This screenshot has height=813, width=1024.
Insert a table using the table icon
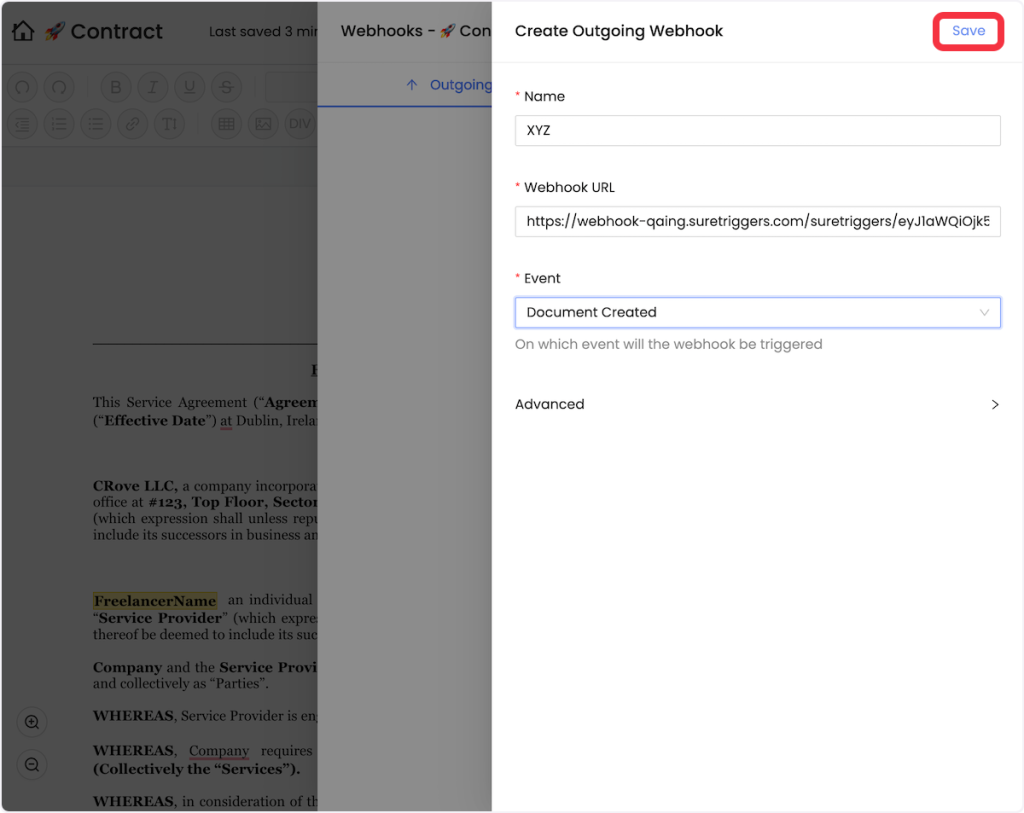(x=227, y=124)
